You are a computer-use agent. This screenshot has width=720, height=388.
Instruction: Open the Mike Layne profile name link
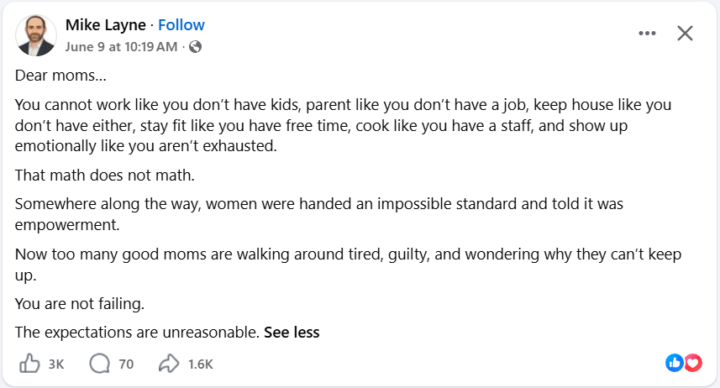tap(106, 25)
